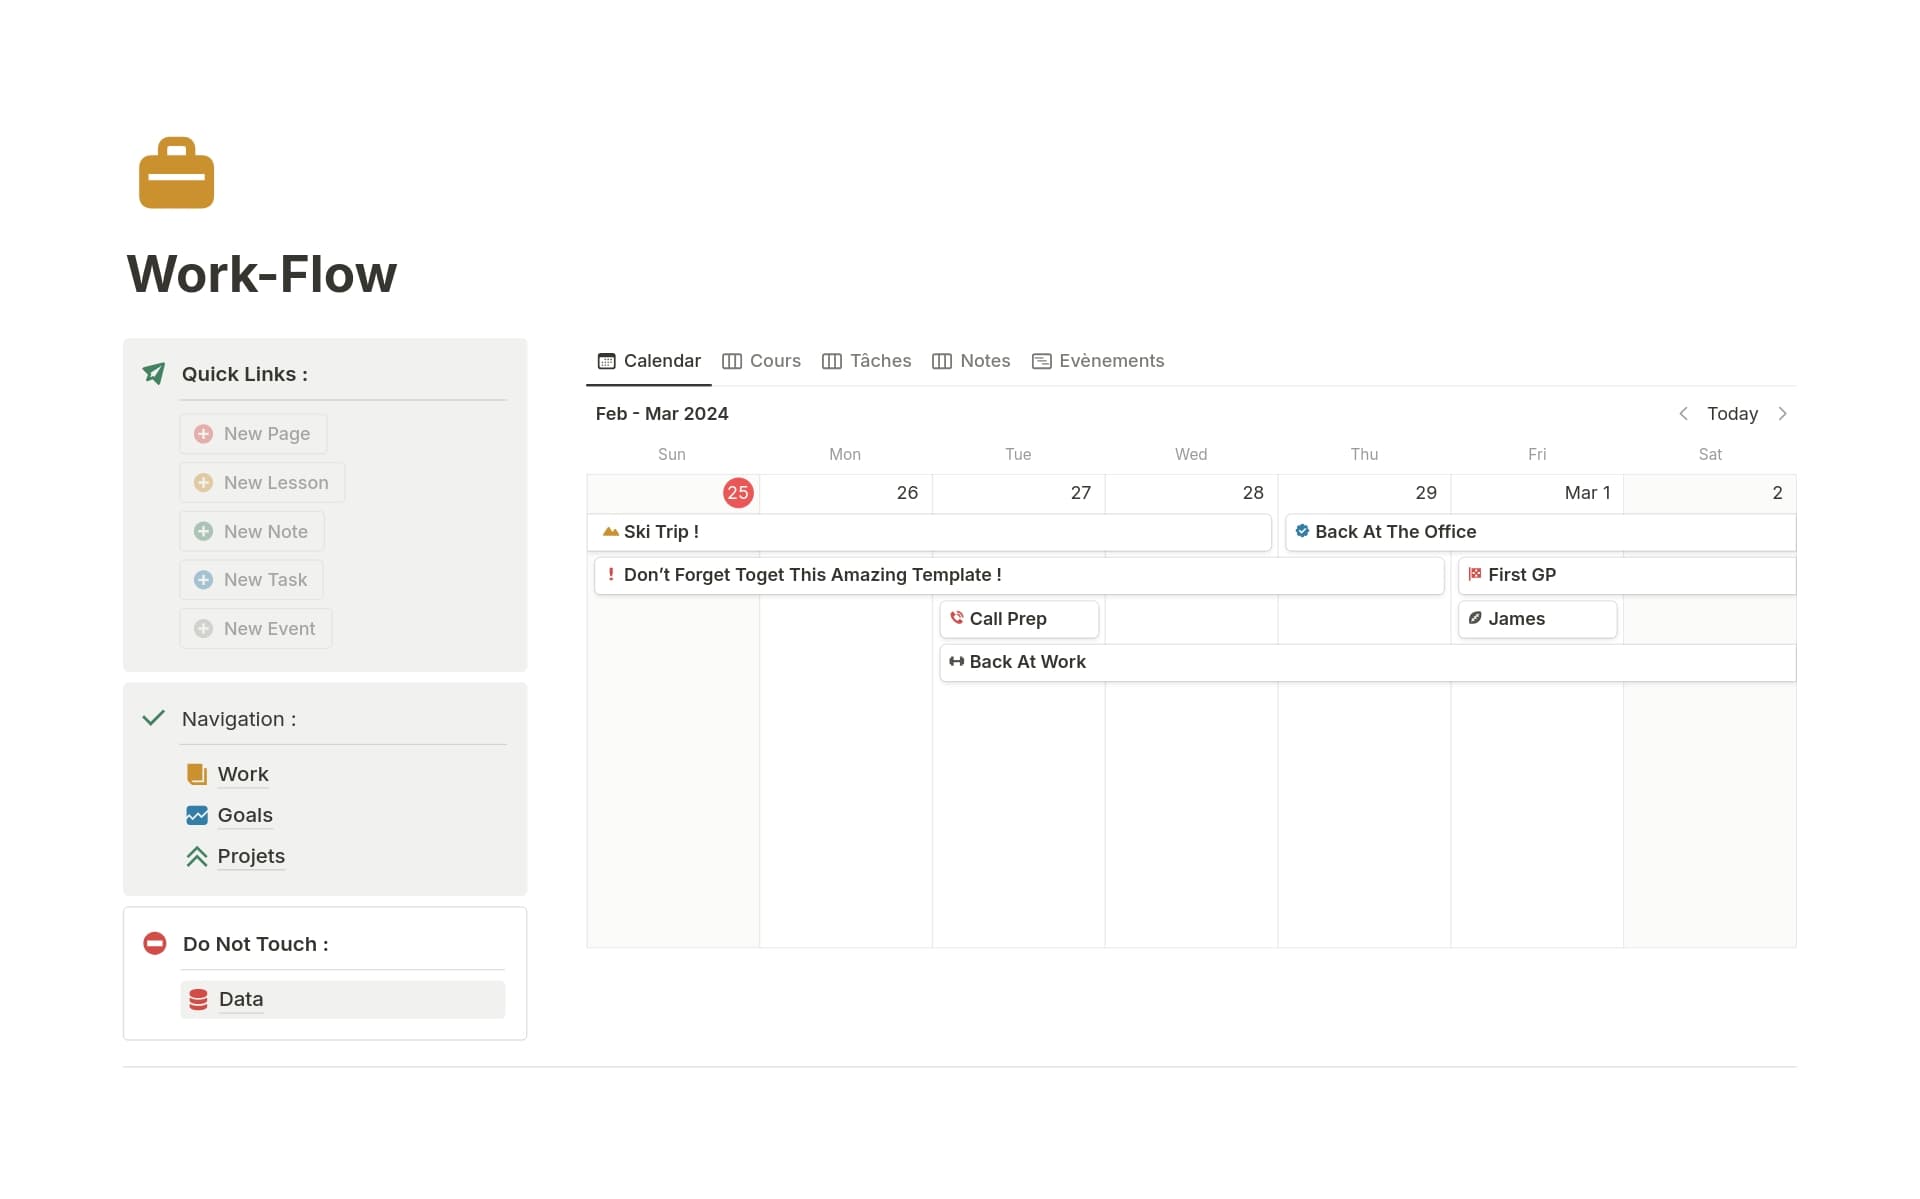Select the paperclip icon on the James event
This screenshot has width=1920, height=1199.
click(x=1477, y=619)
